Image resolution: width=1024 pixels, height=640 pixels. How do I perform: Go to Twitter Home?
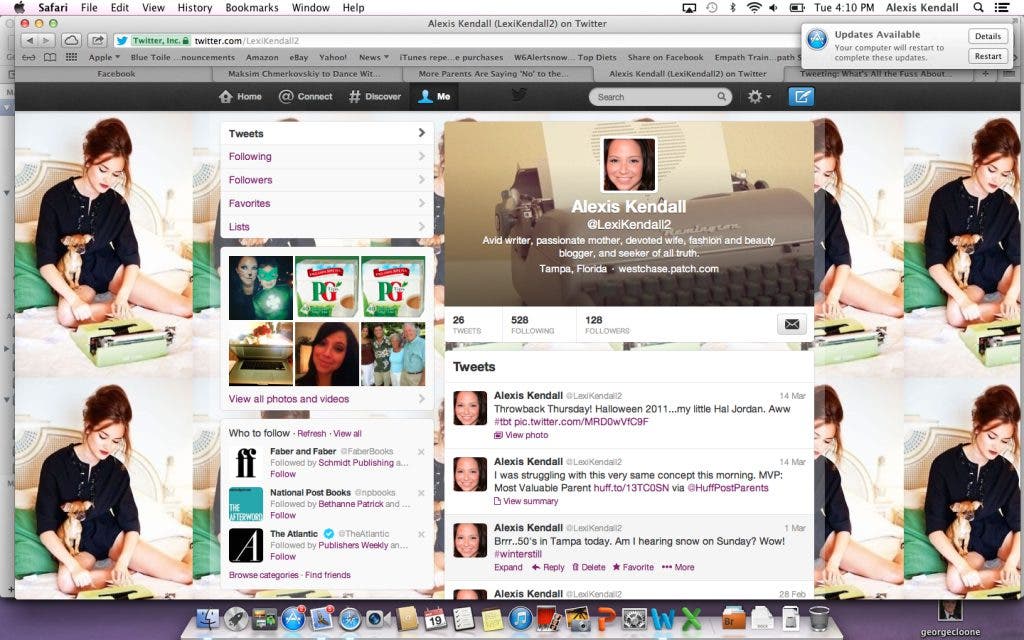pyautogui.click(x=240, y=97)
